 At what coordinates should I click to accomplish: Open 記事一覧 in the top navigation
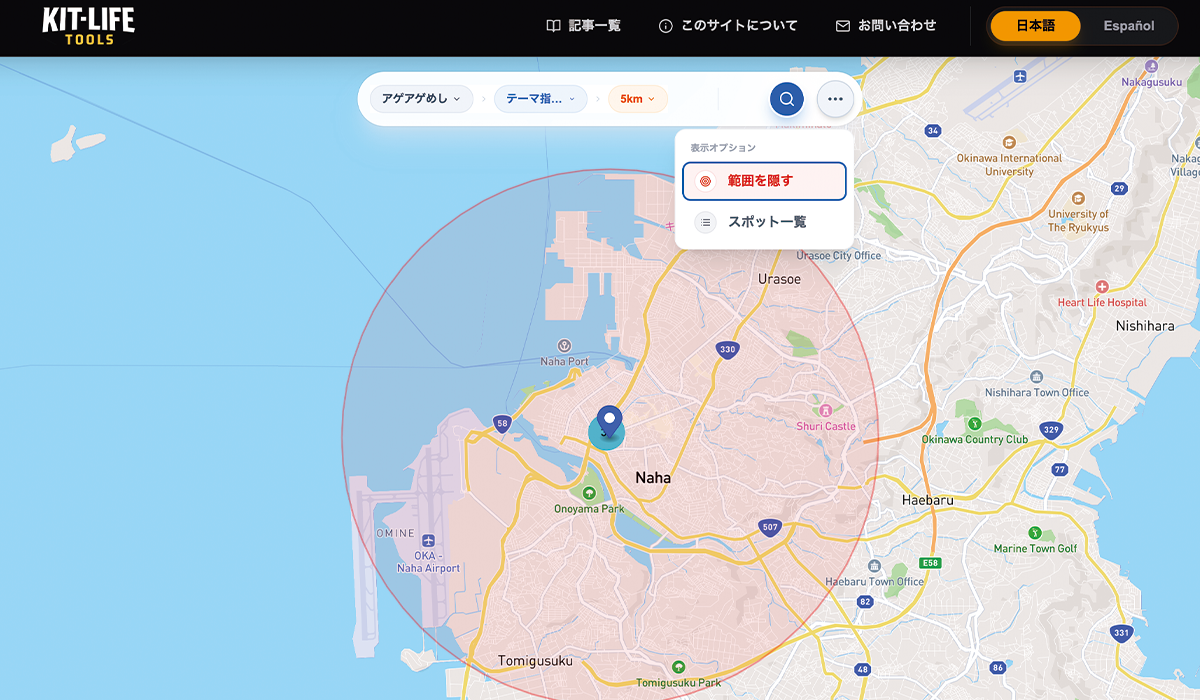coord(583,26)
